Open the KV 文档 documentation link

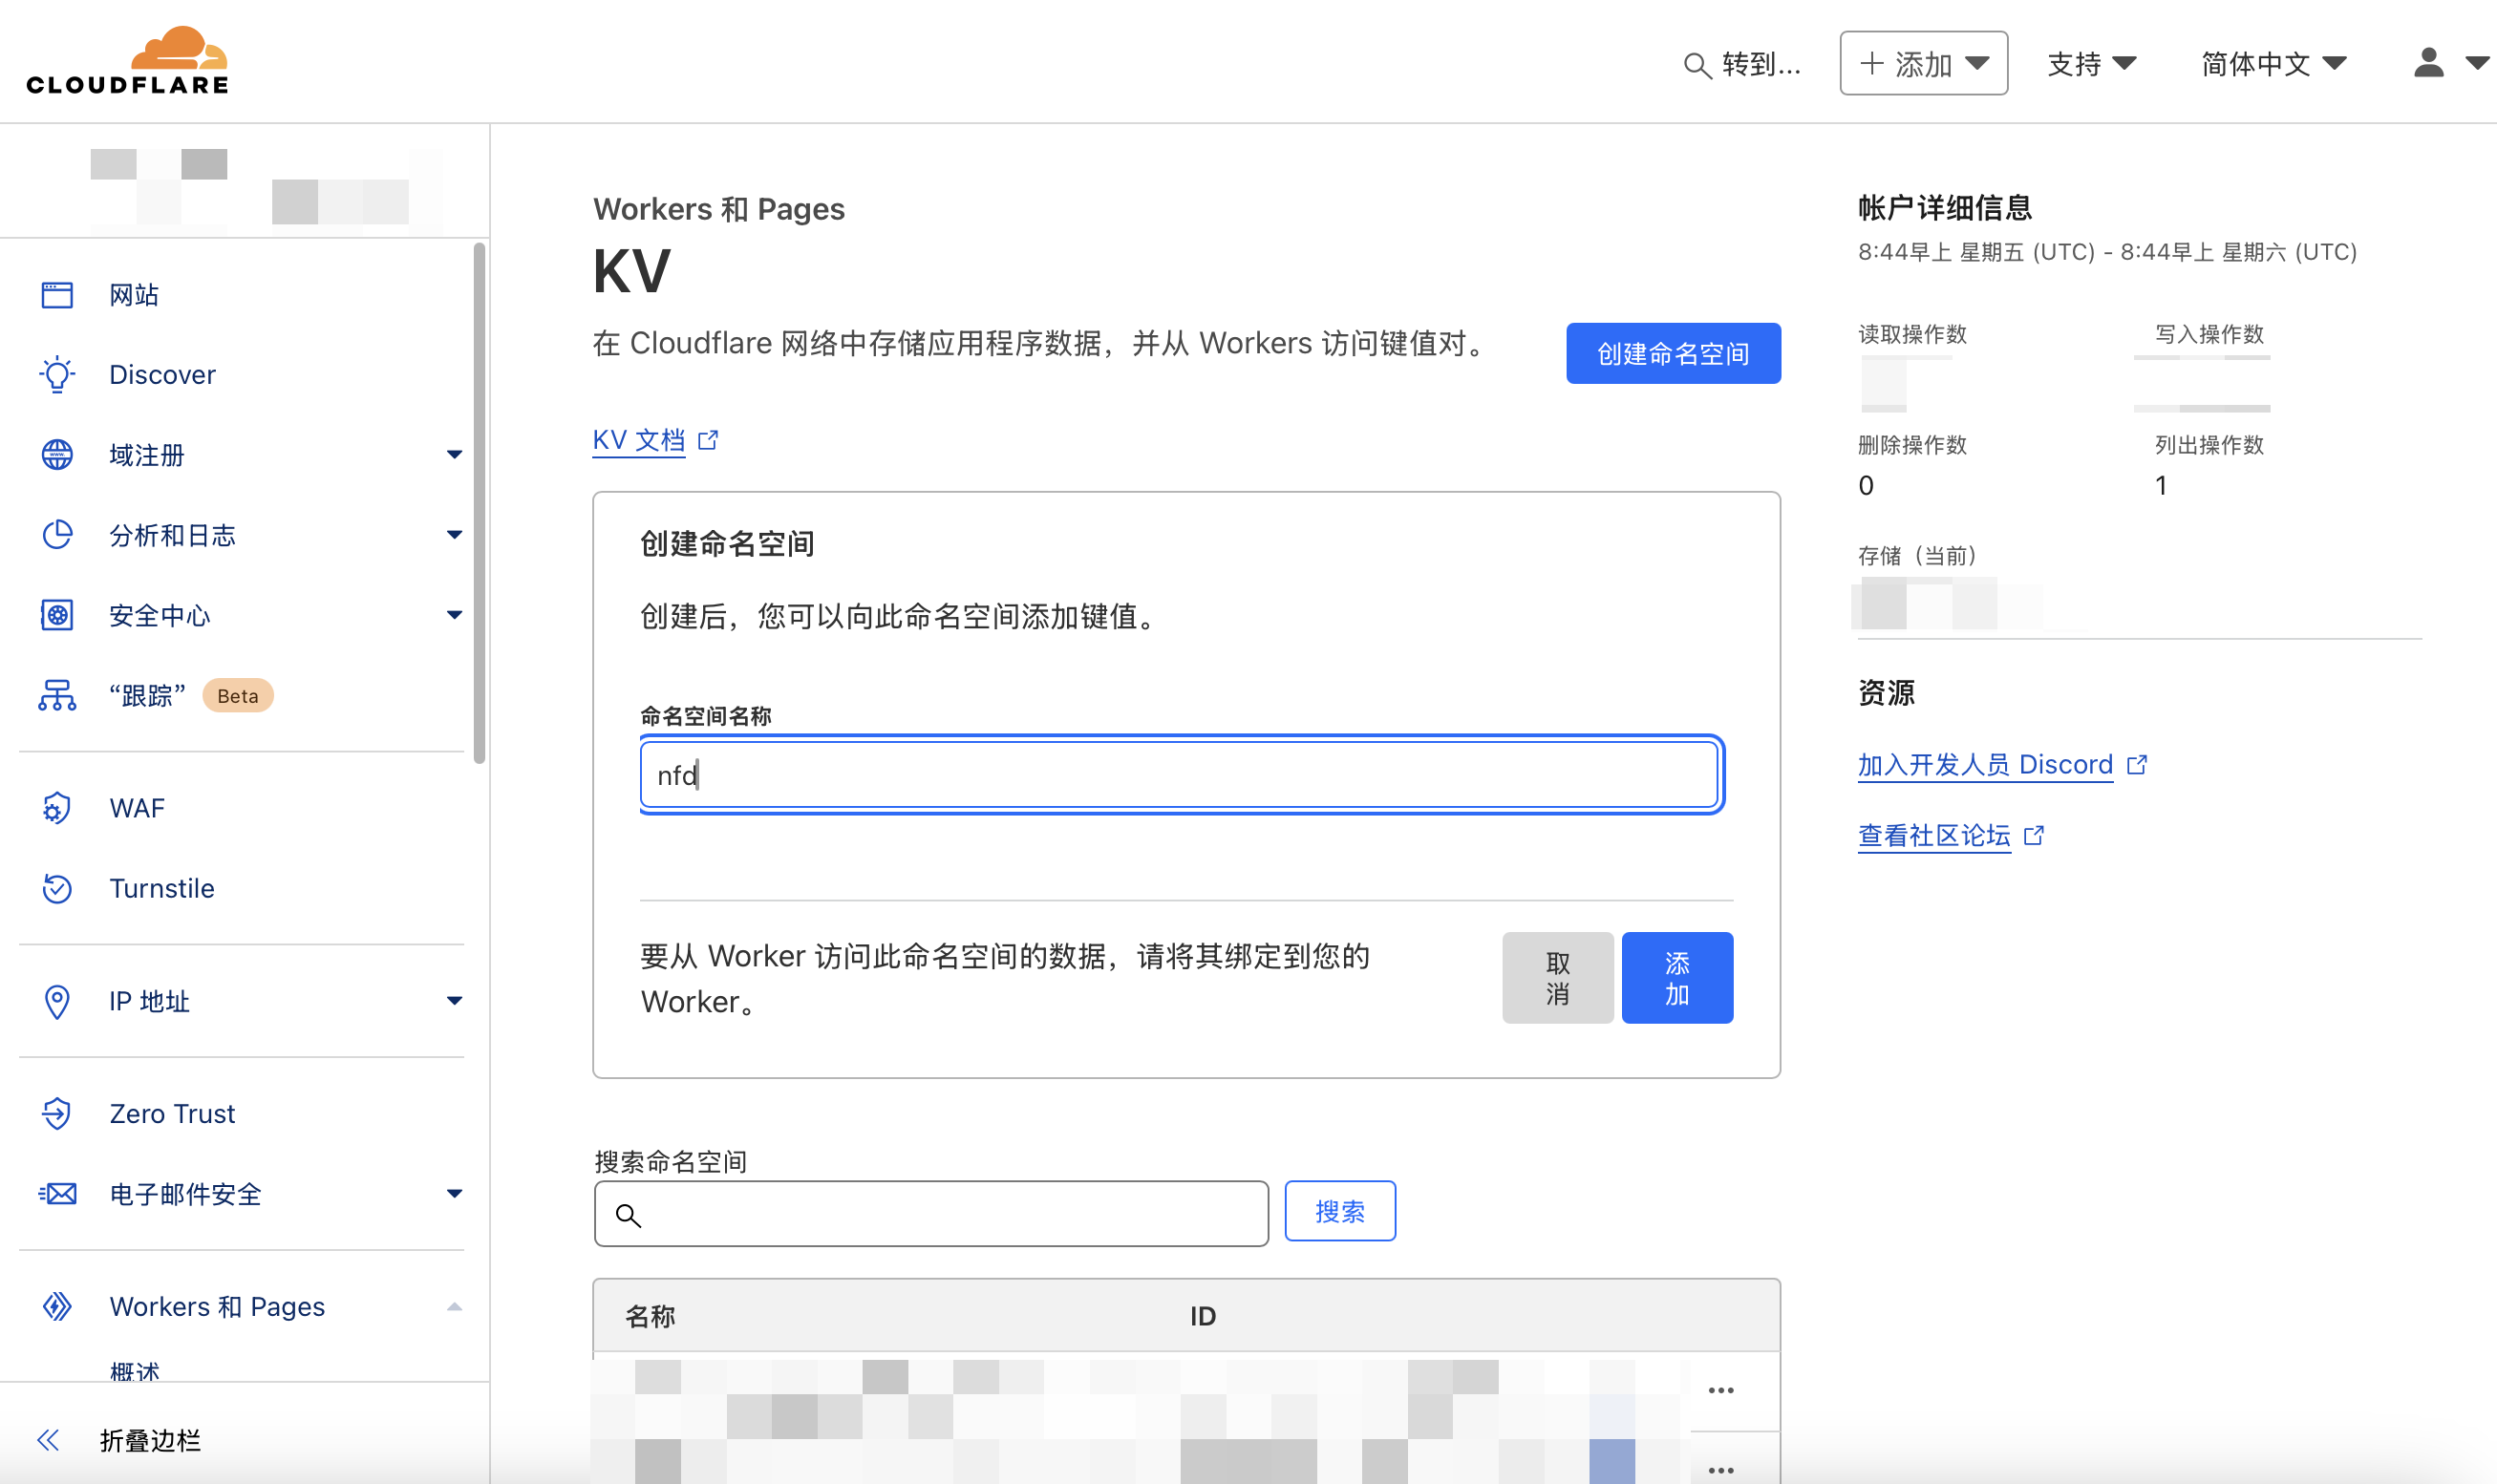coord(639,440)
